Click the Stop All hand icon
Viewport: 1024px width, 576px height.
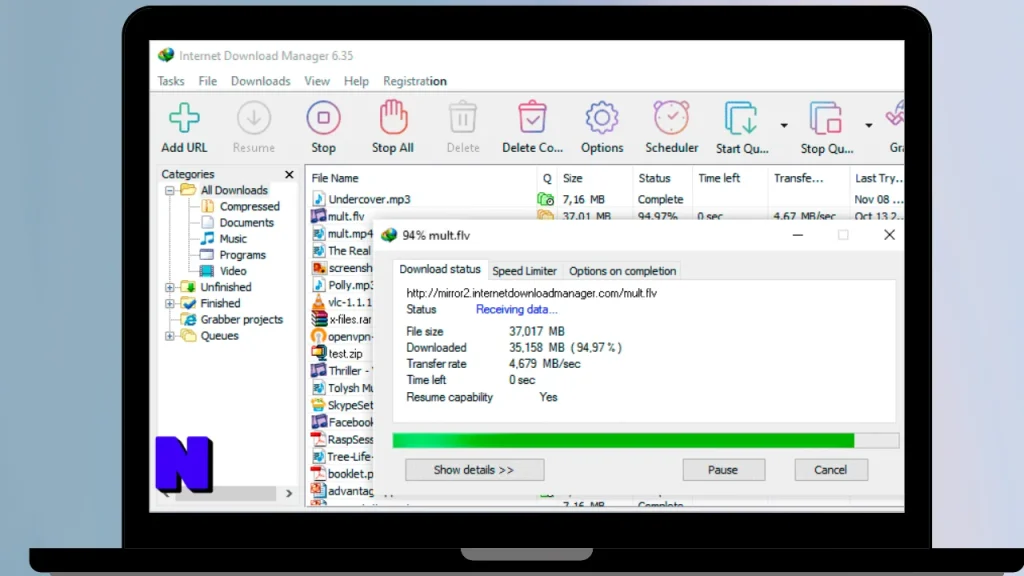point(393,117)
